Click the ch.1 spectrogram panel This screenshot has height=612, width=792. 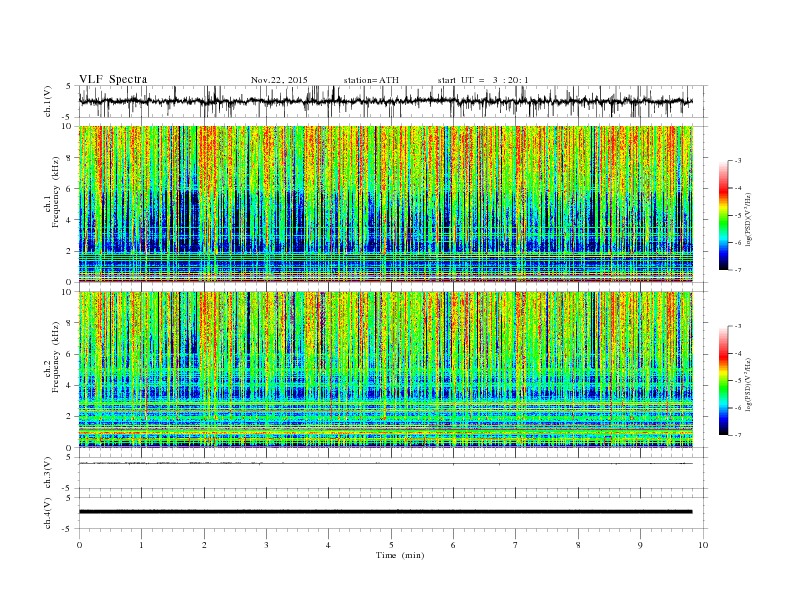click(x=386, y=204)
